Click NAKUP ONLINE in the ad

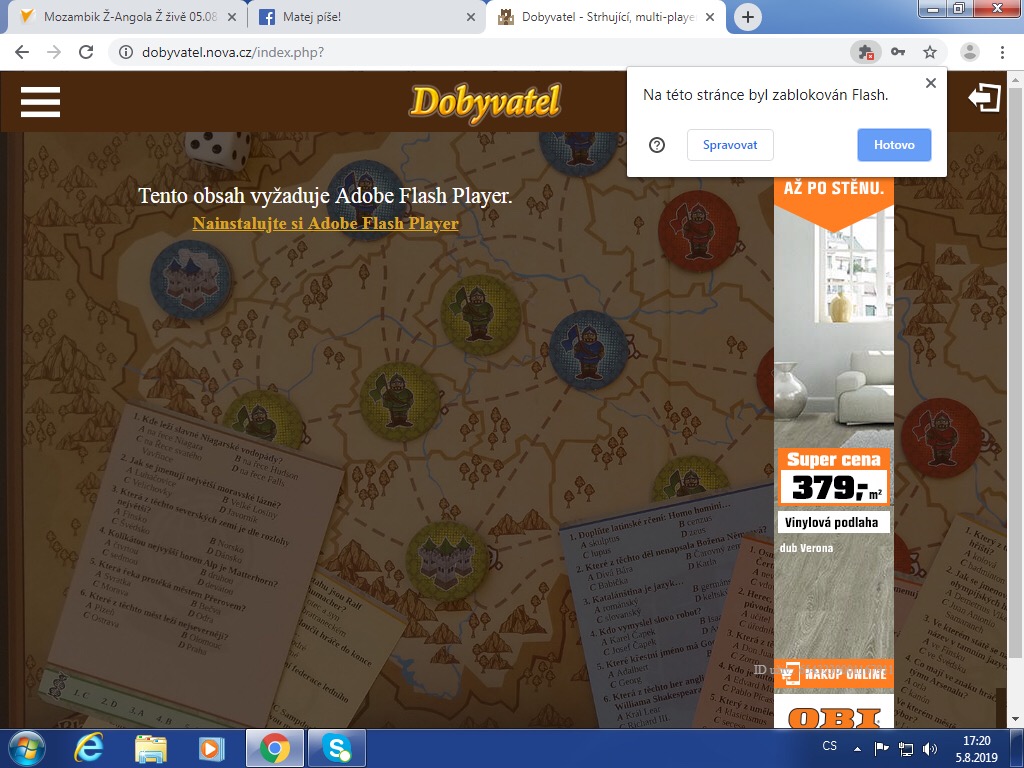(834, 673)
